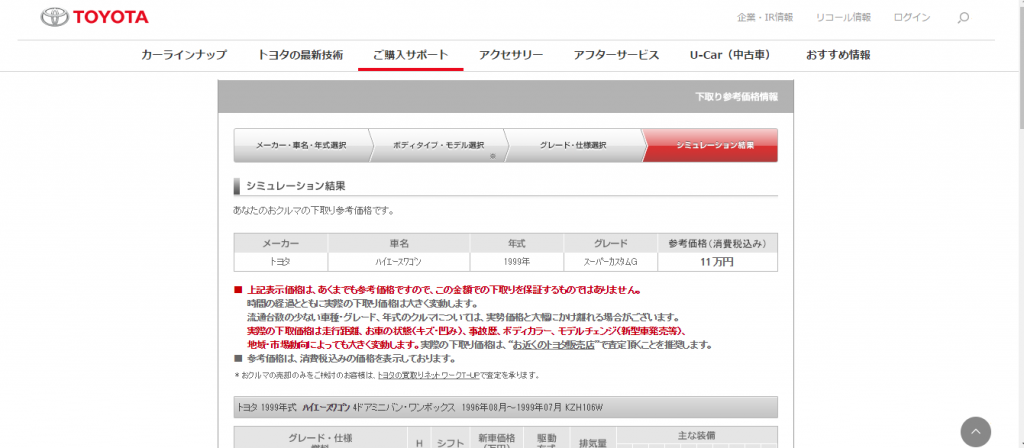This screenshot has height=448, width=1024.
Task: Click the KZH106W model description bar
Action: point(505,407)
